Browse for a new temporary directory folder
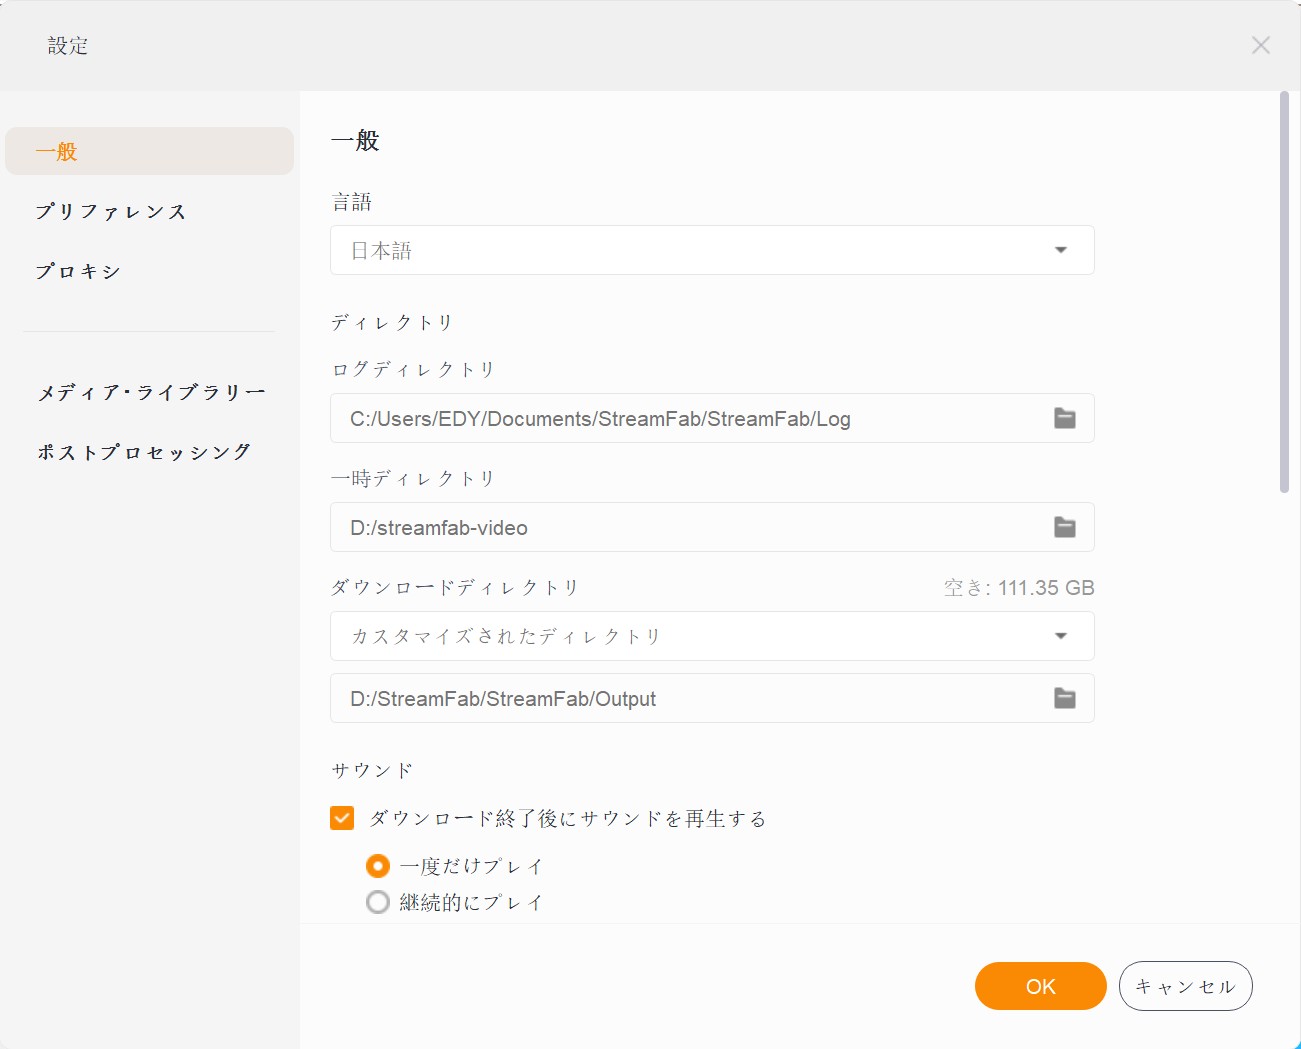1301x1049 pixels. tap(1064, 527)
